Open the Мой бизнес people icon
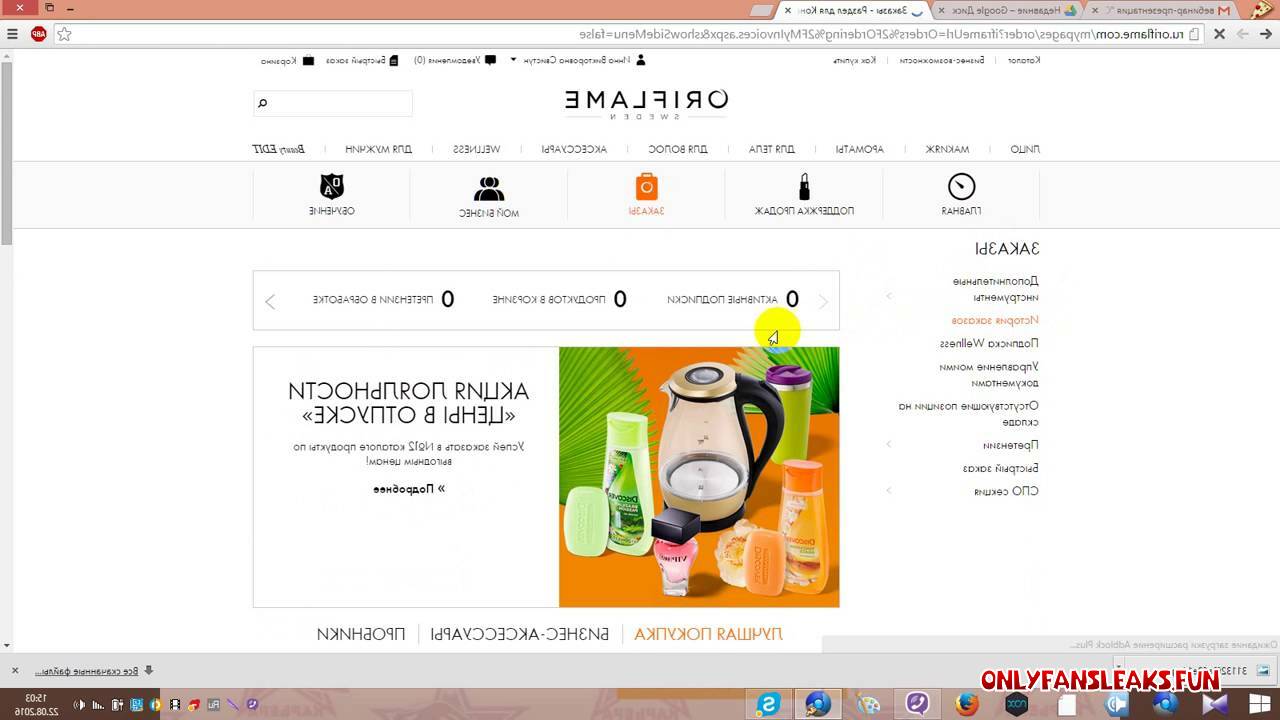This screenshot has height=720, width=1280. 489,188
